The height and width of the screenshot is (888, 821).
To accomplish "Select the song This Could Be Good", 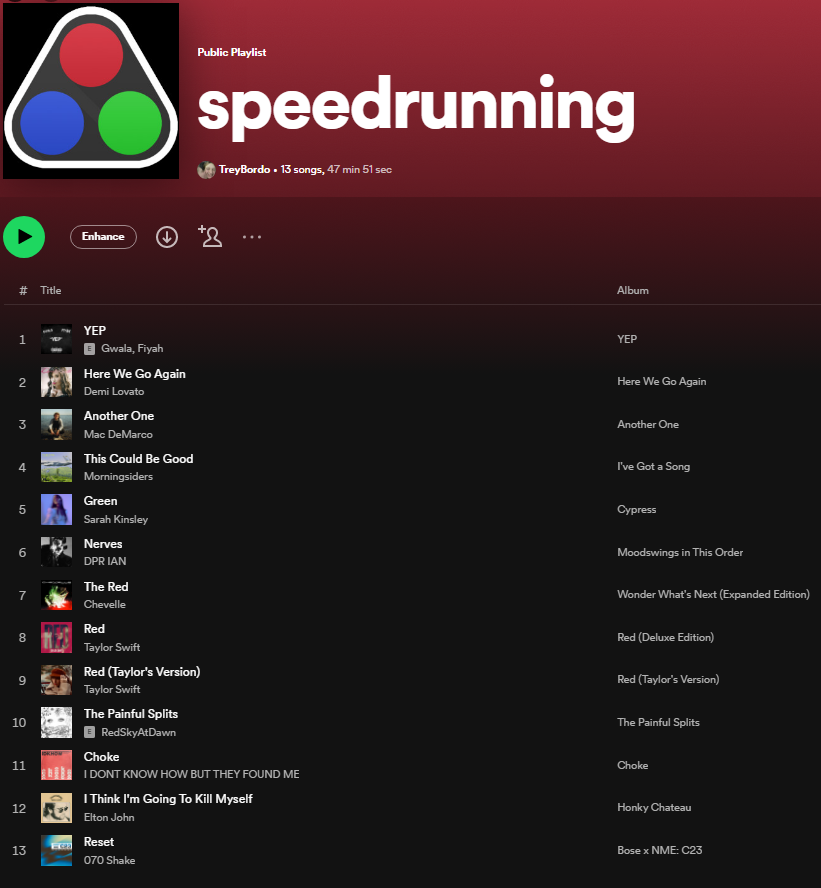I will pos(139,459).
